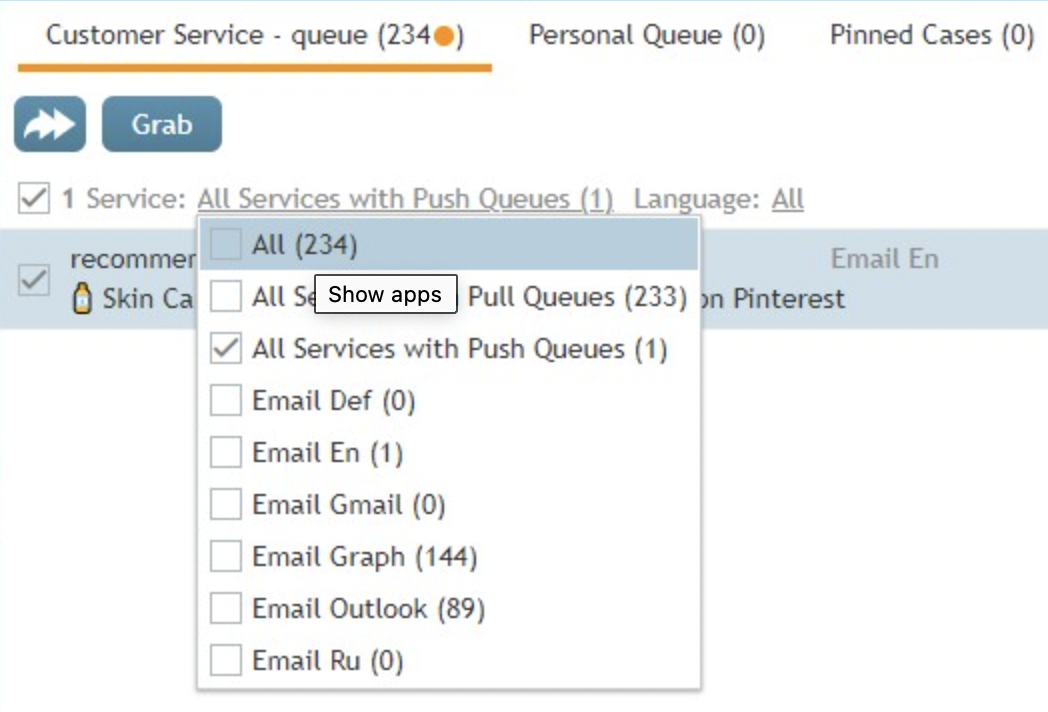Open the Language All dropdown
This screenshot has width=1048, height=712.
click(x=787, y=199)
